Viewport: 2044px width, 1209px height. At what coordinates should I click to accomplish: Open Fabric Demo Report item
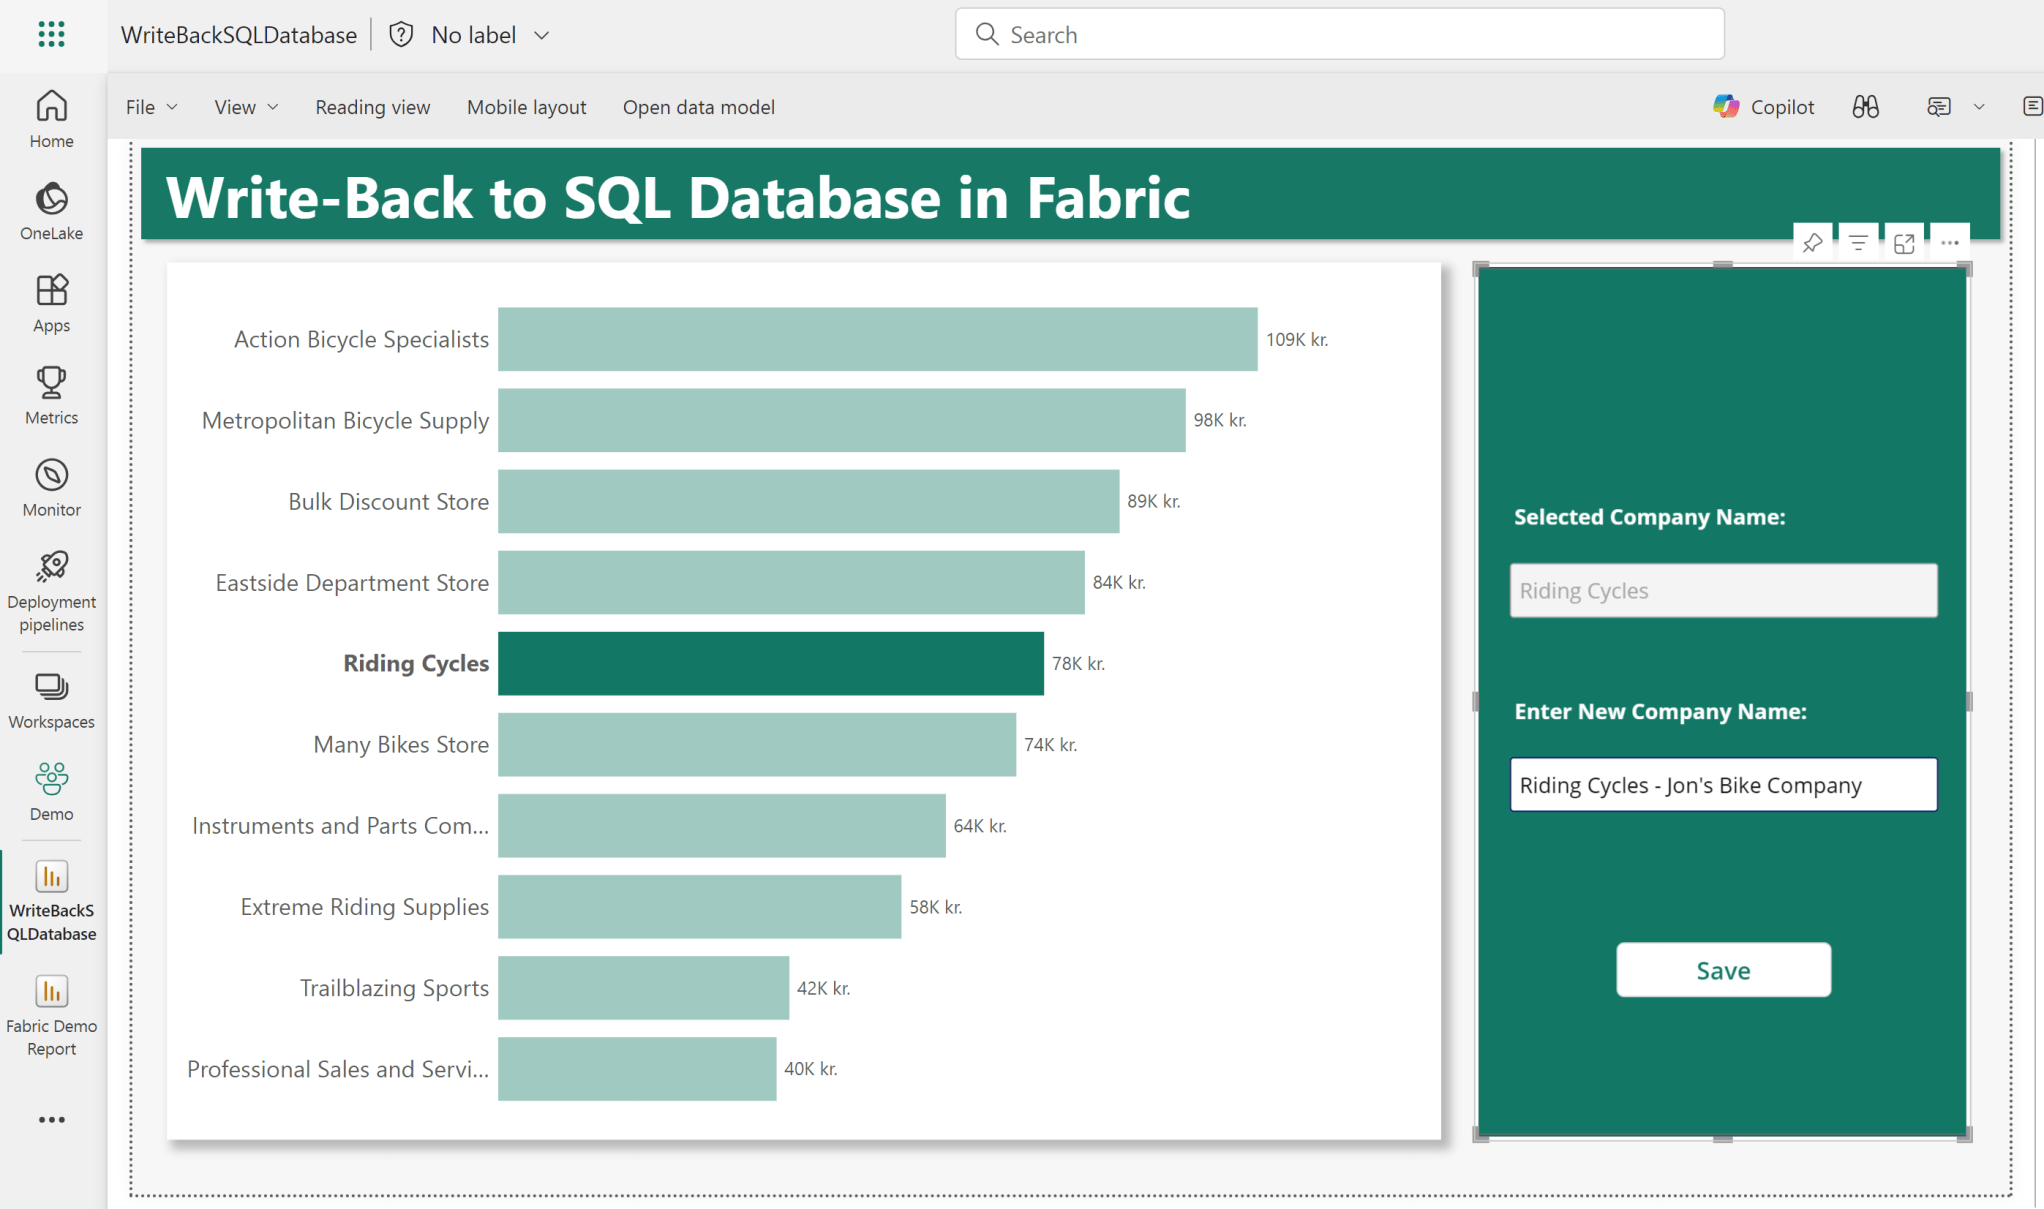51,1015
